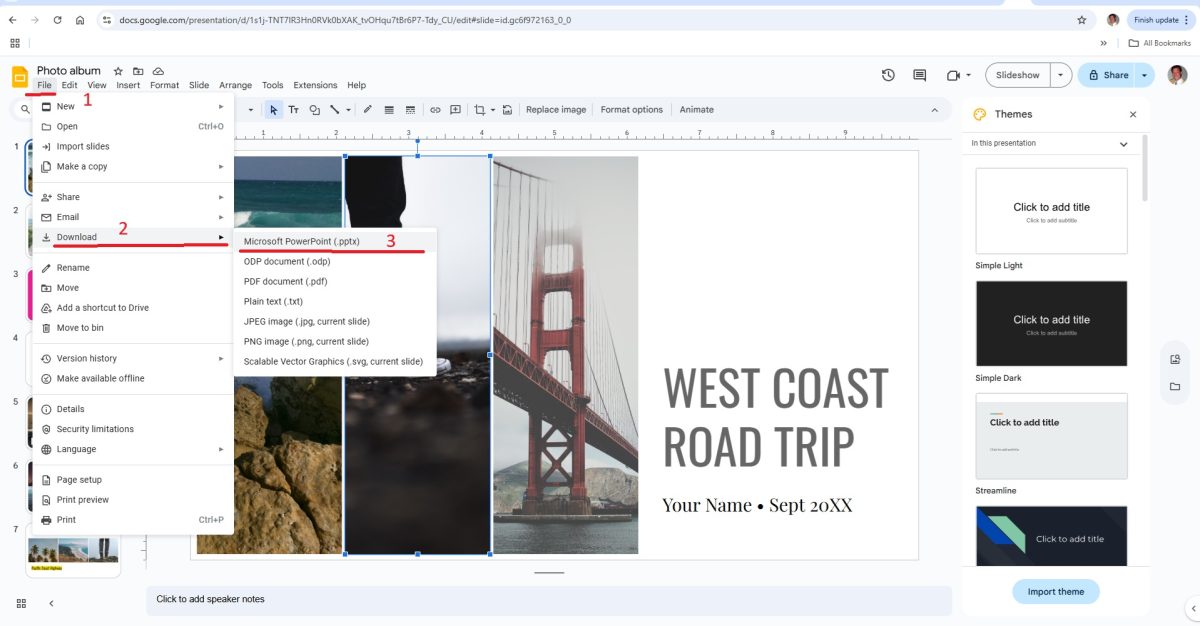Star the Photo album presentation
This screenshot has width=1200, height=626.
(117, 70)
